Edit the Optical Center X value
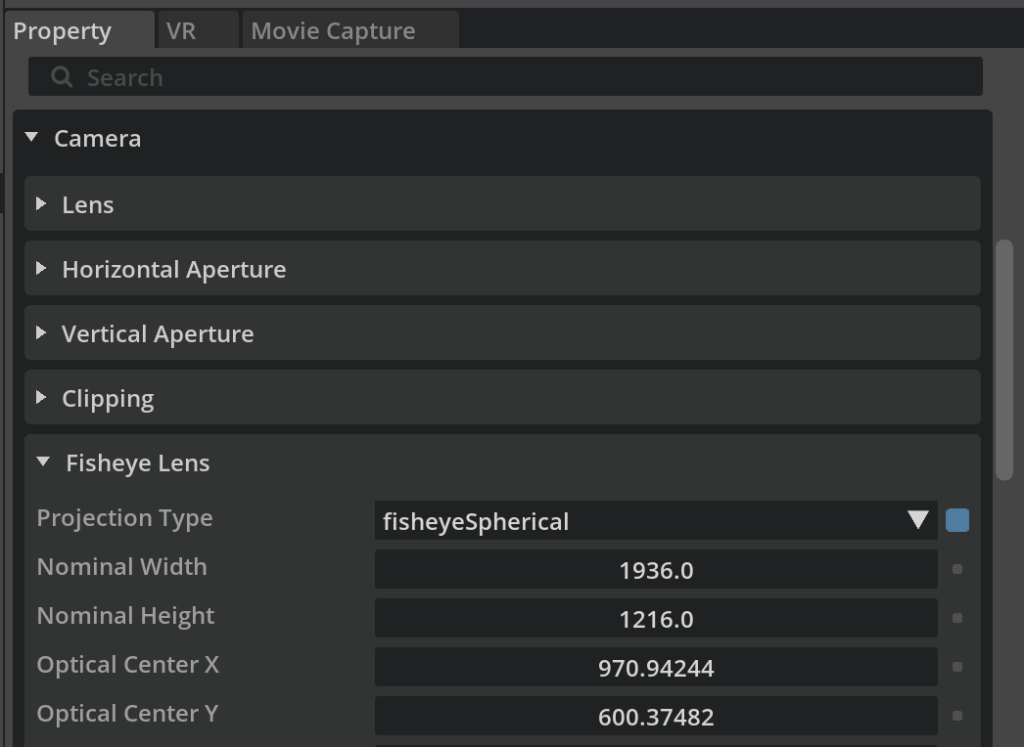Viewport: 1024px width, 747px height. [655, 667]
